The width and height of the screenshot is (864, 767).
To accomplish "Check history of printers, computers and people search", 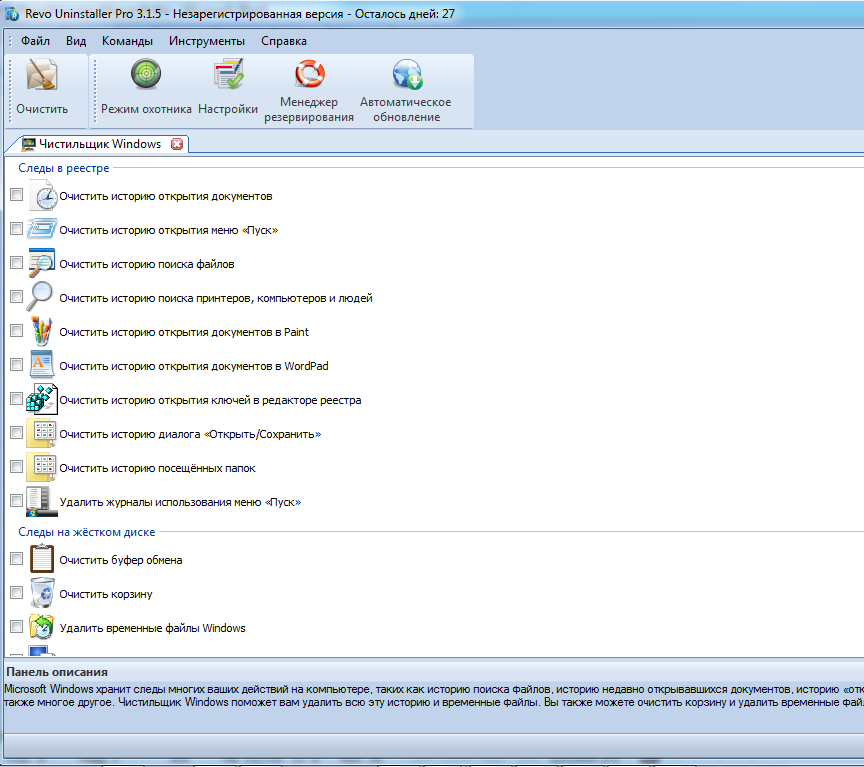I will (x=17, y=296).
